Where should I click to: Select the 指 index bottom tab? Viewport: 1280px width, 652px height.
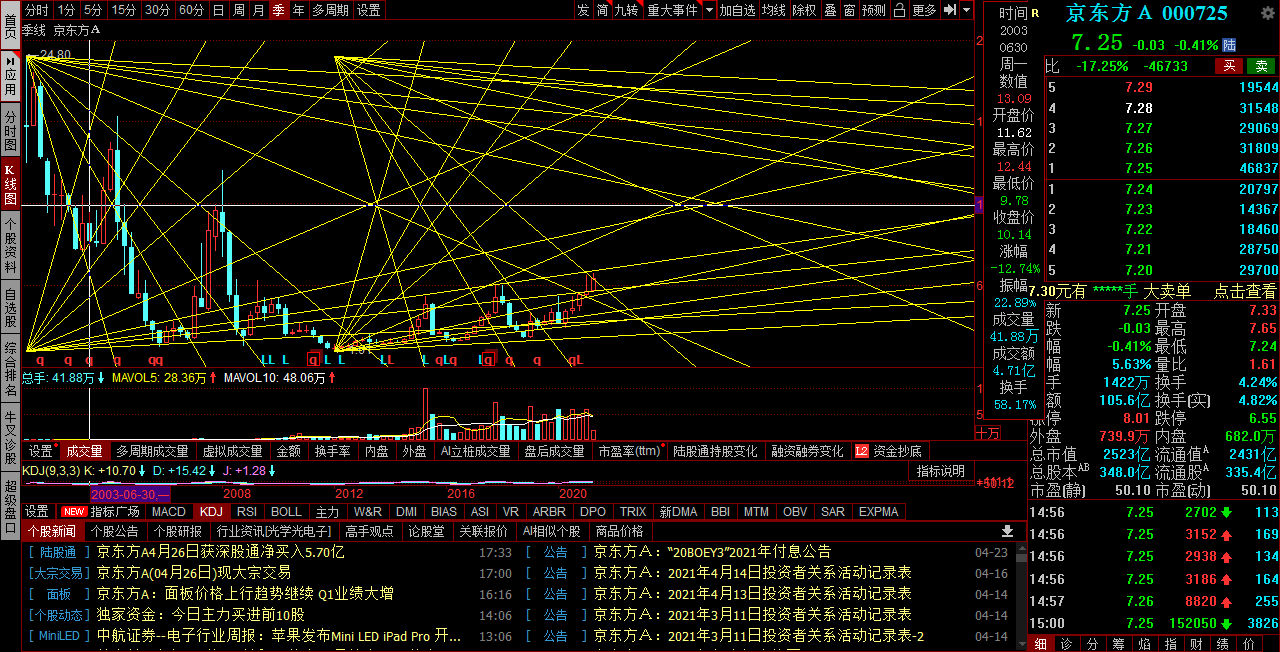(1169, 643)
